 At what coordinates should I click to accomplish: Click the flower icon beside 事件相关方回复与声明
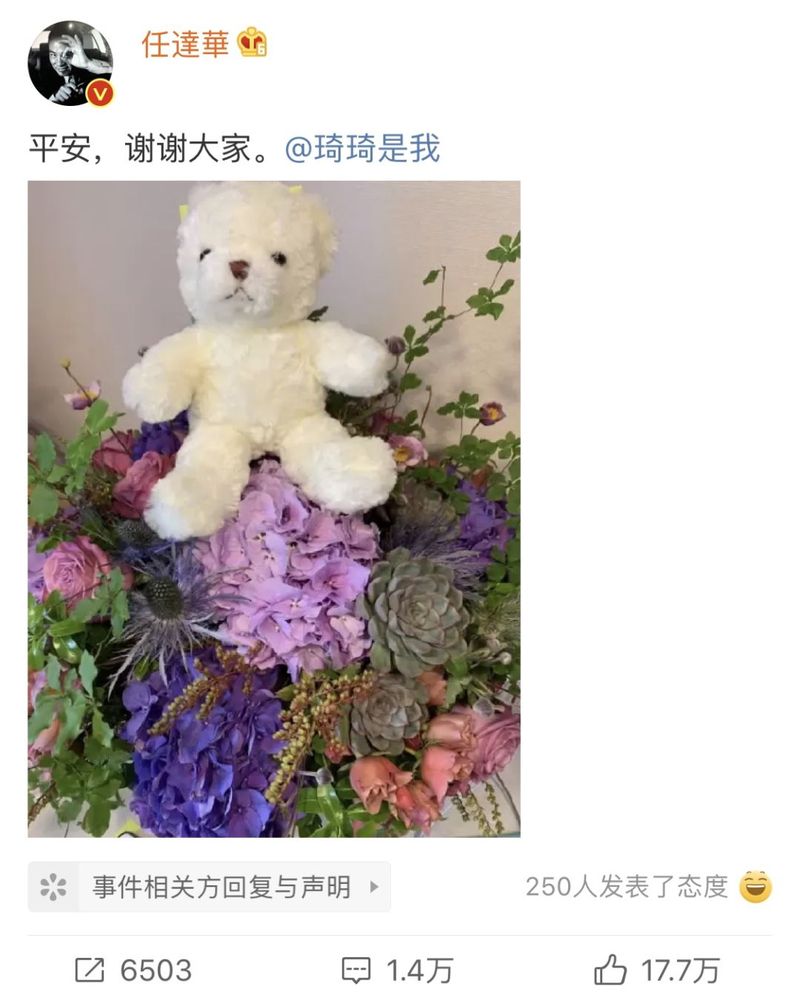coord(53,887)
